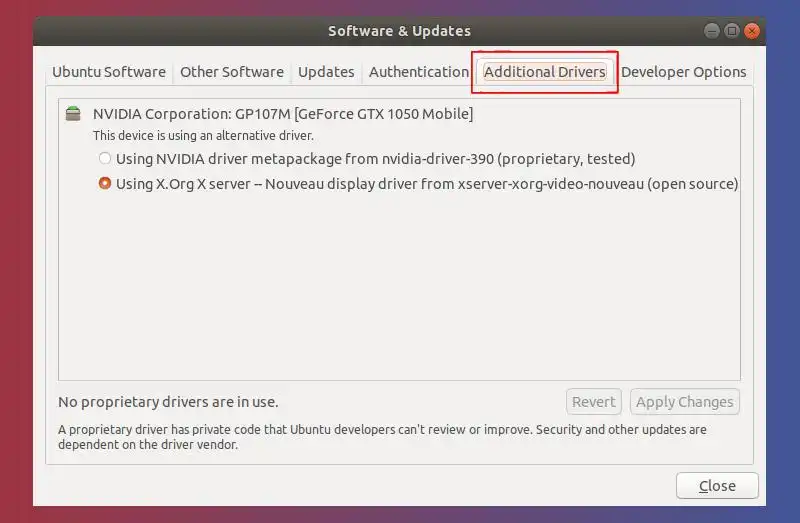Click the Software & Updates title bar text
This screenshot has height=523, width=800.
pos(399,31)
